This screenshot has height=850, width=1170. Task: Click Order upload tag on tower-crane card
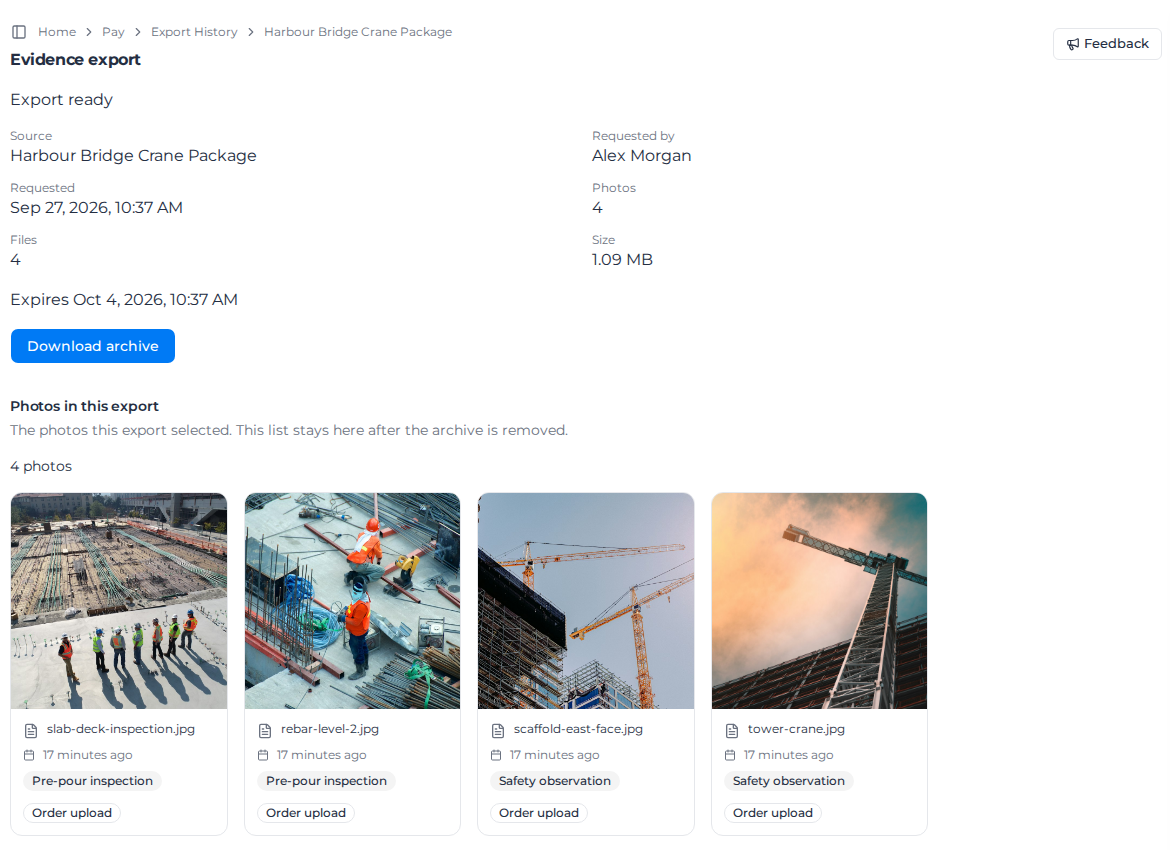(x=773, y=813)
